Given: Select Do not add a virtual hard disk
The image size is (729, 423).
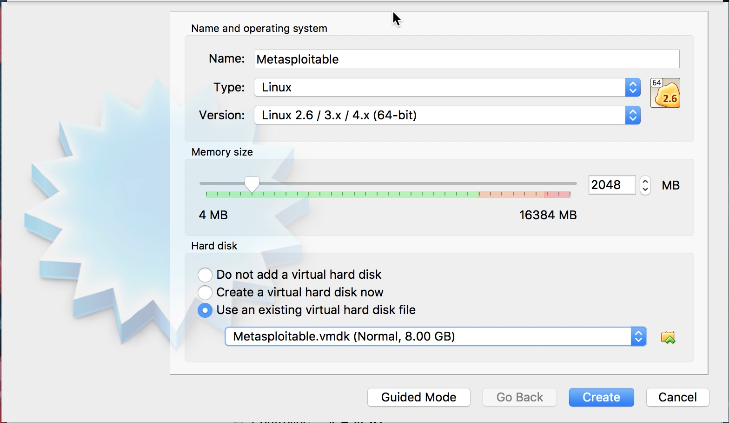Looking at the screenshot, I should coord(205,275).
